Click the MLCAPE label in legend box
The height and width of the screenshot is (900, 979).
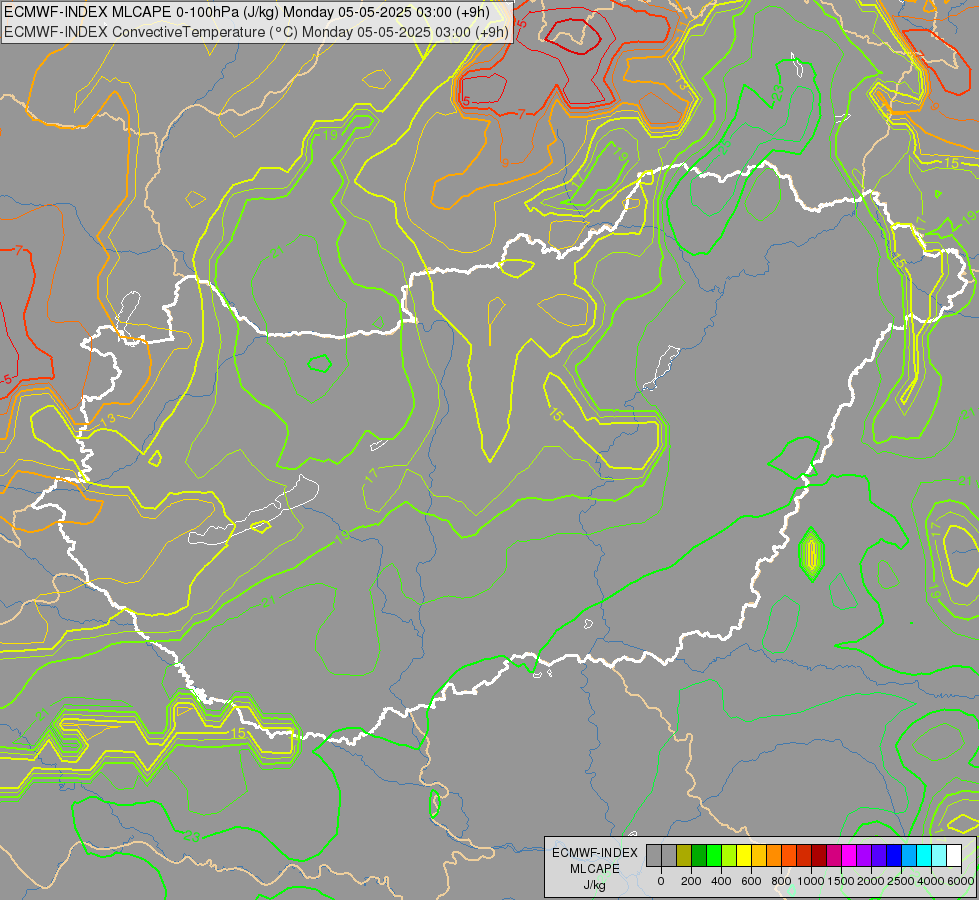595,869
